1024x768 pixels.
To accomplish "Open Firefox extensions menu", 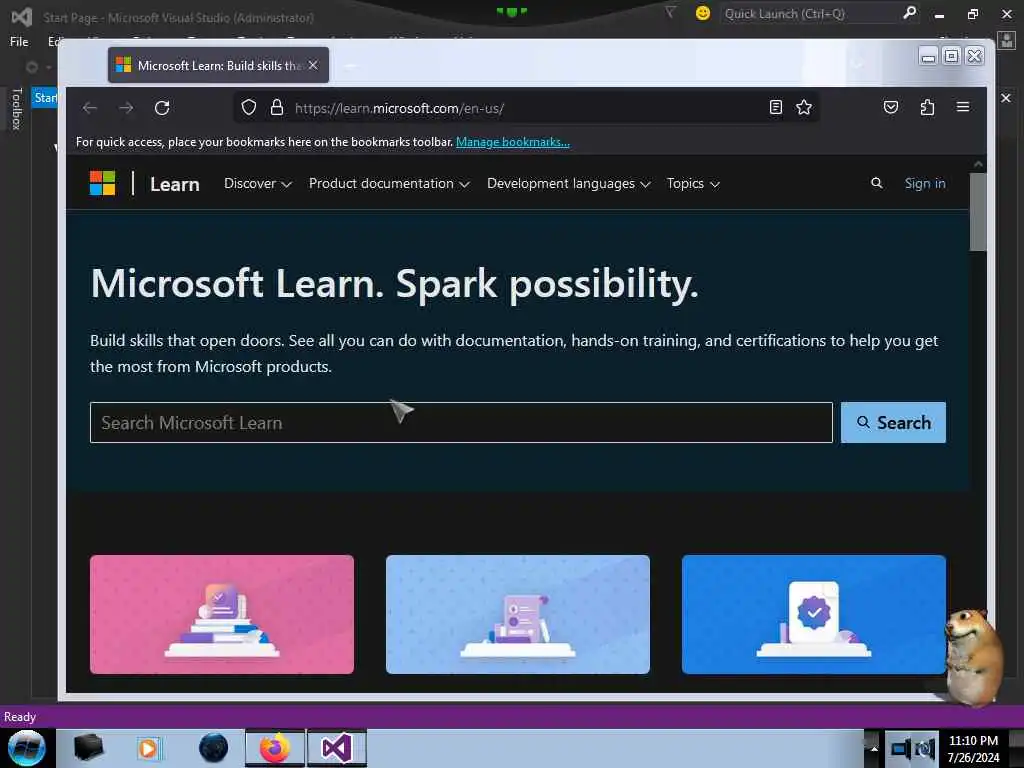I will [x=927, y=107].
